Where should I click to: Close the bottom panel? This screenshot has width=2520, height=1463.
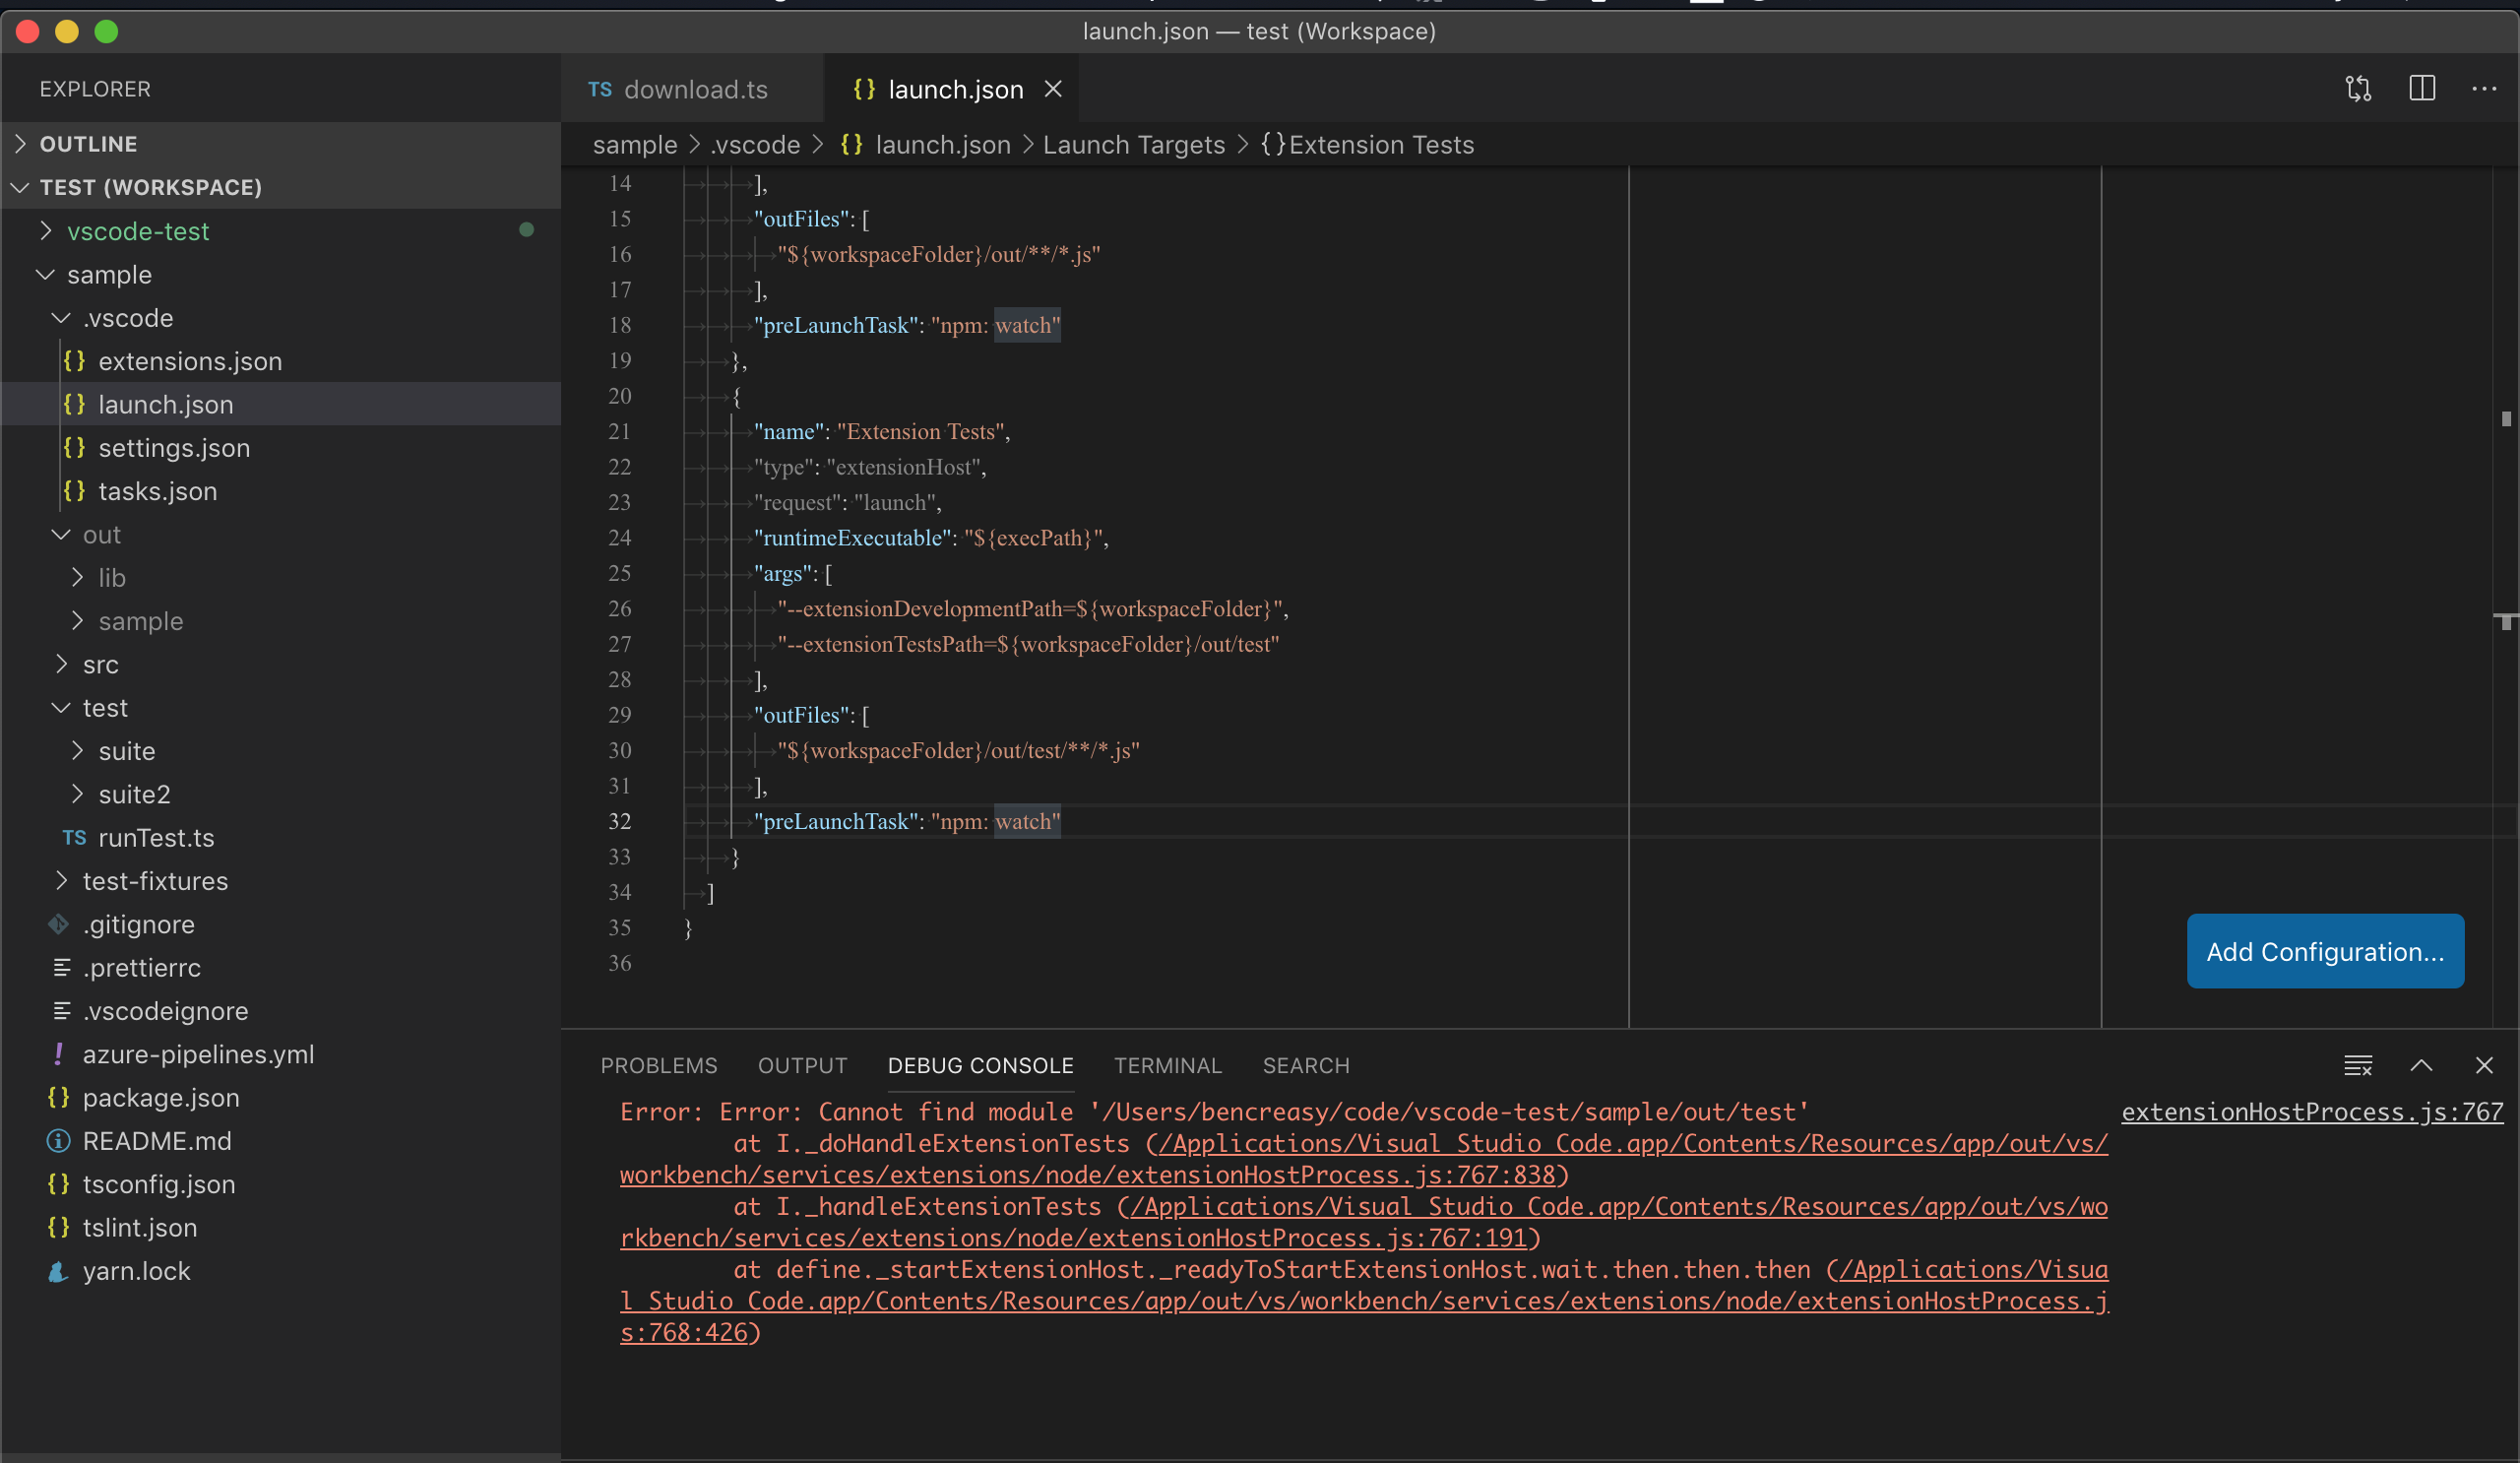[2486, 1065]
